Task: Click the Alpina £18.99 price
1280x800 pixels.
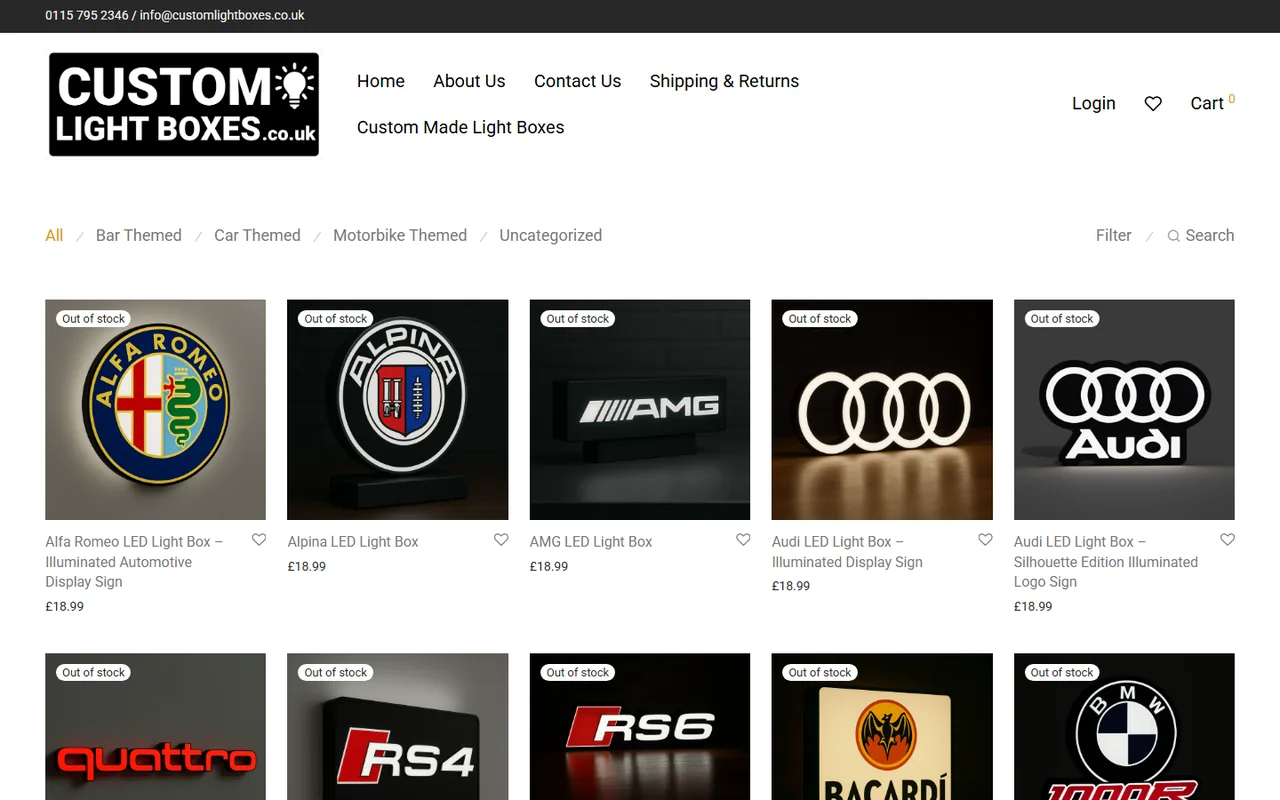Action: 307,566
